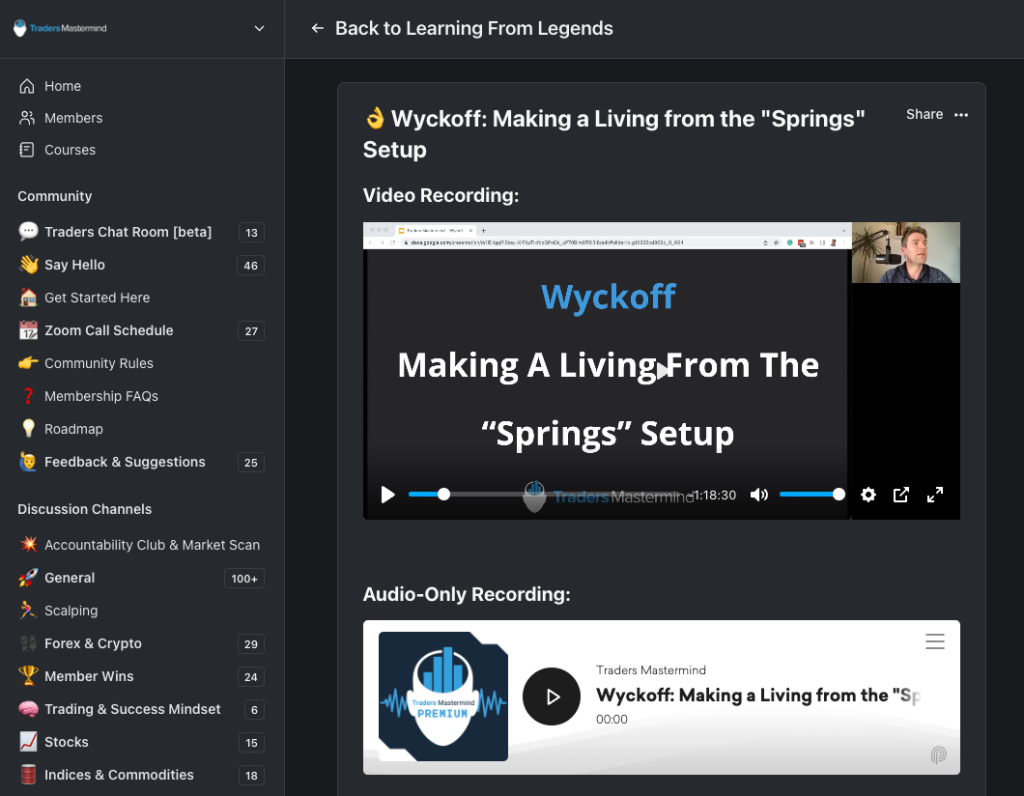Viewport: 1024px width, 796px height.
Task: Open the Forex & Crypto channel
Action: coord(90,643)
